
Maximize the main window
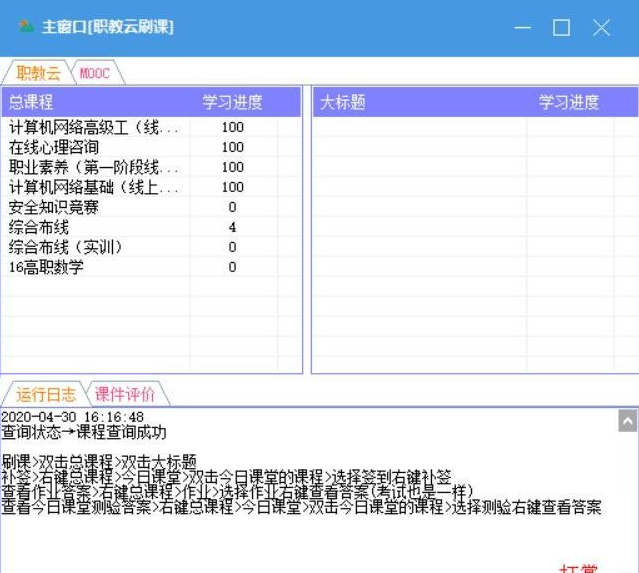click(561, 28)
